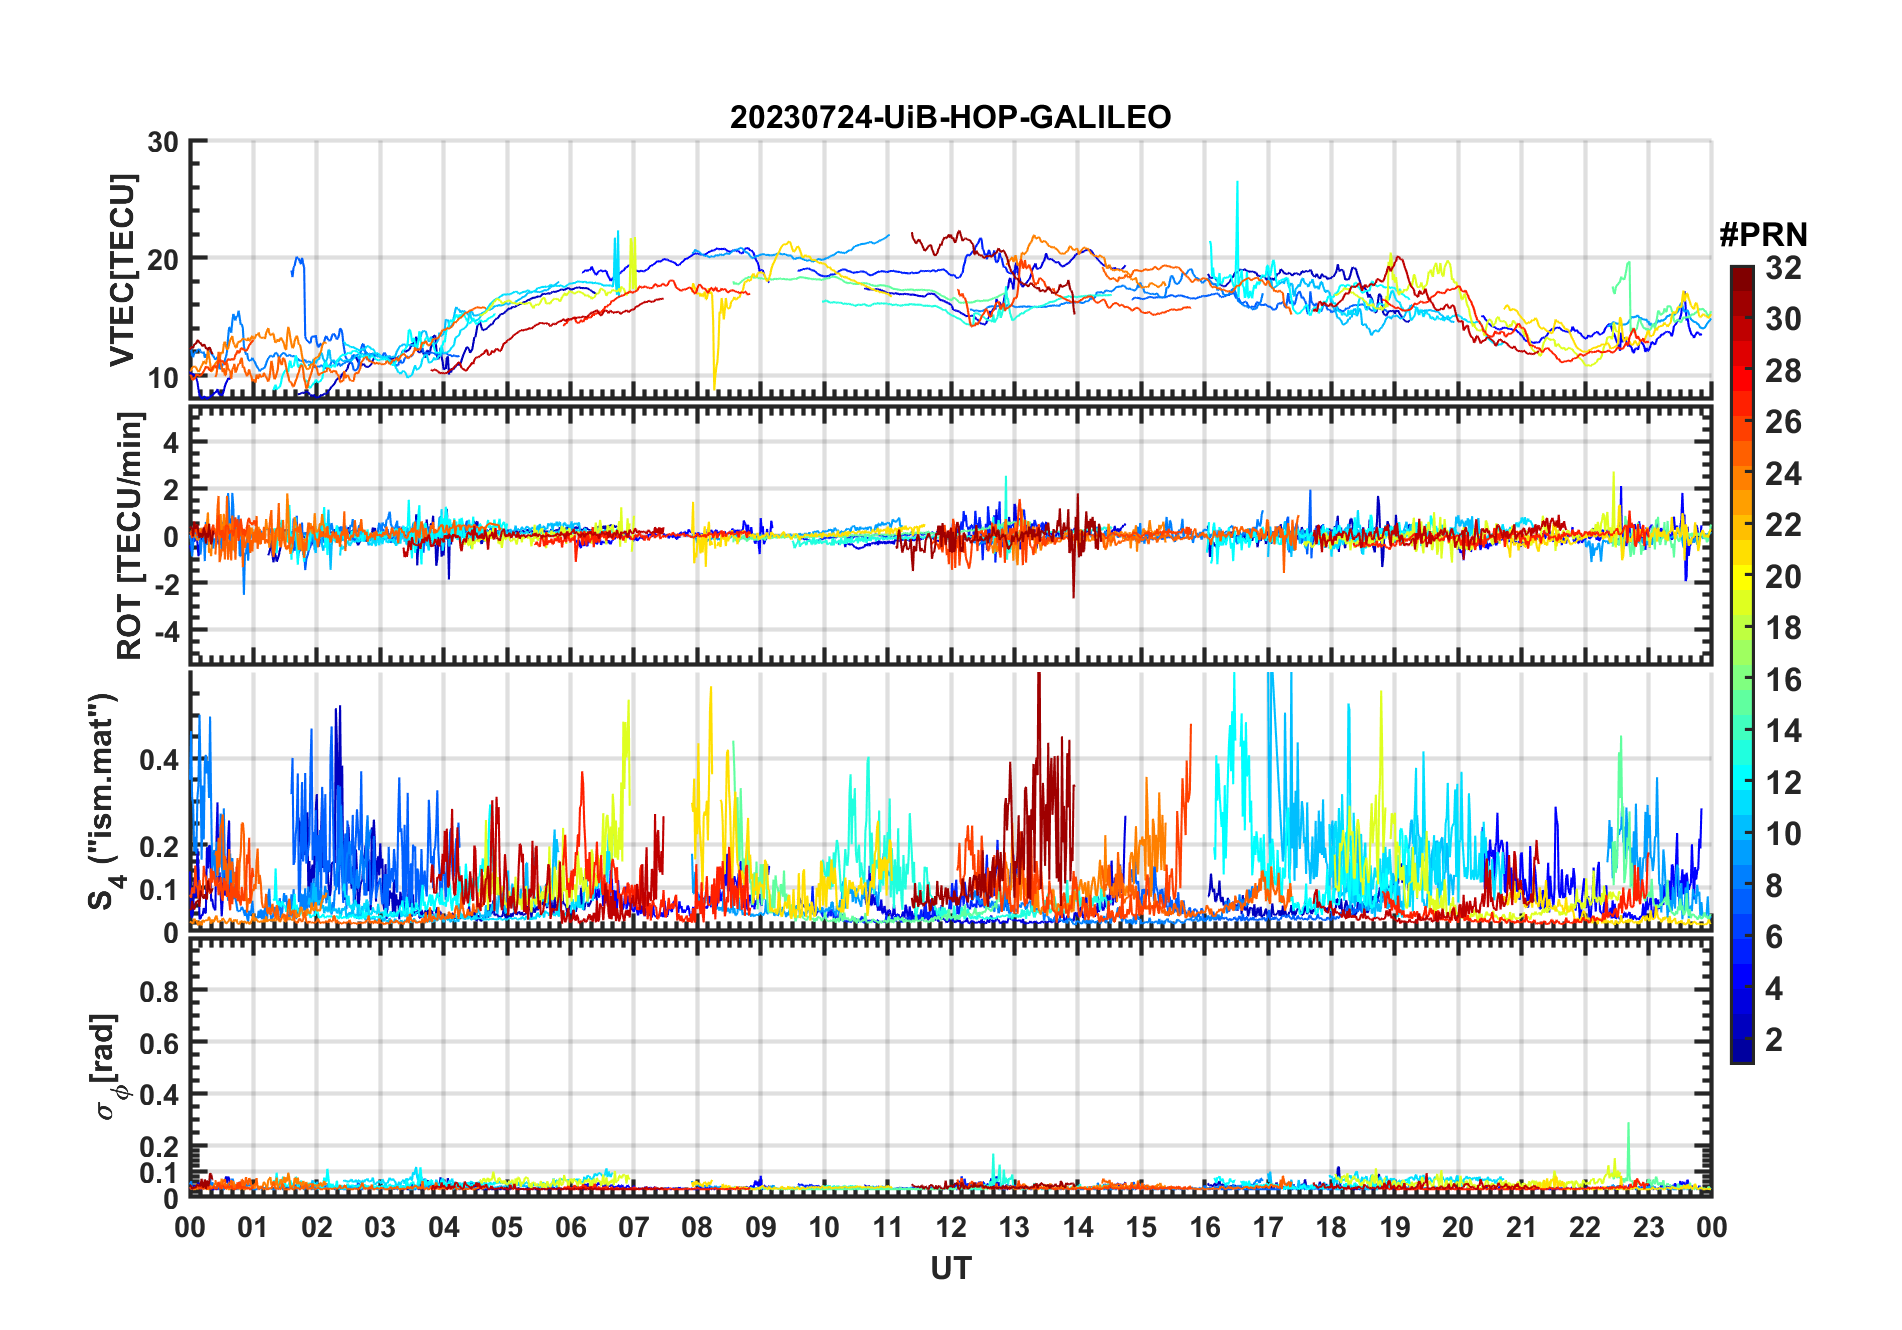Click VTEC axis tick label "20"
The image size is (1902, 1330).
pos(163,259)
